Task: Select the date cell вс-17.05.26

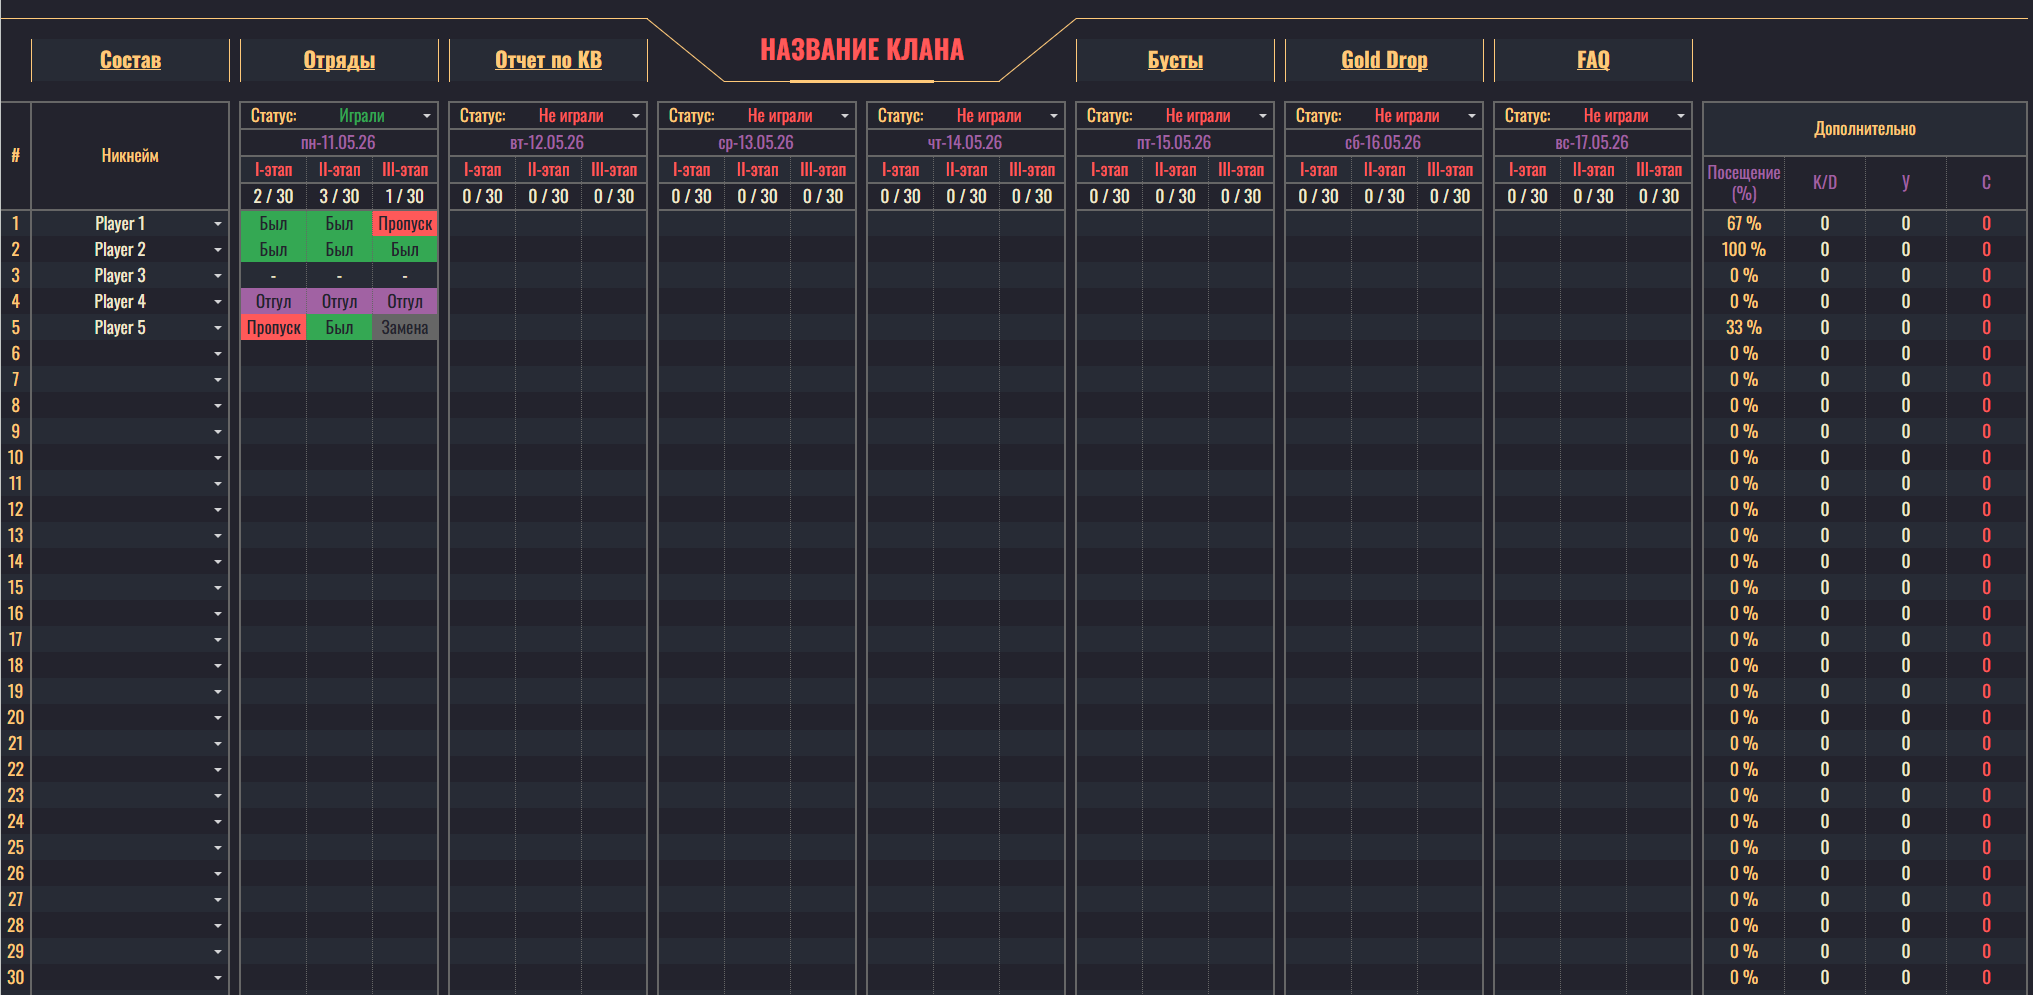Action: pyautogui.click(x=1593, y=143)
